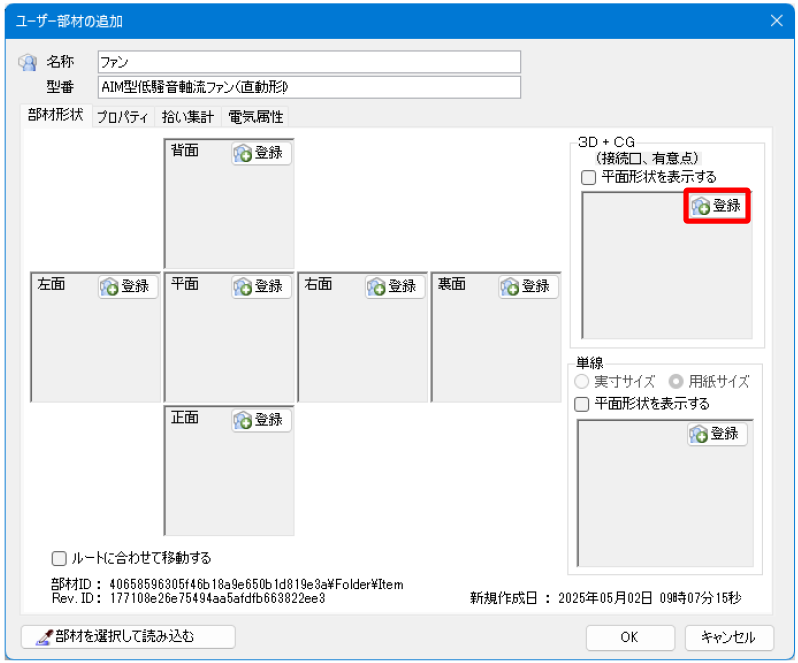Close the ユーザー部材の追加 dialog
798x663 pixels.
point(777,21)
